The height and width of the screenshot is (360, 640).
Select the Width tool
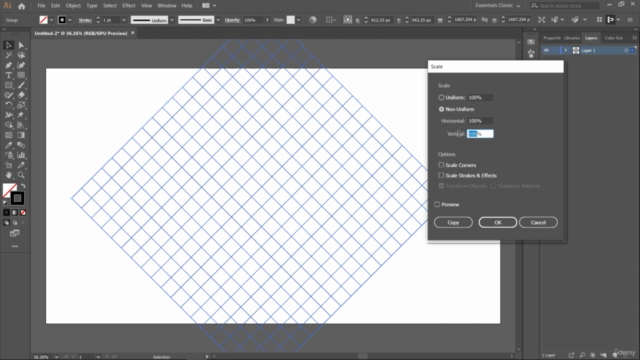[x=9, y=115]
